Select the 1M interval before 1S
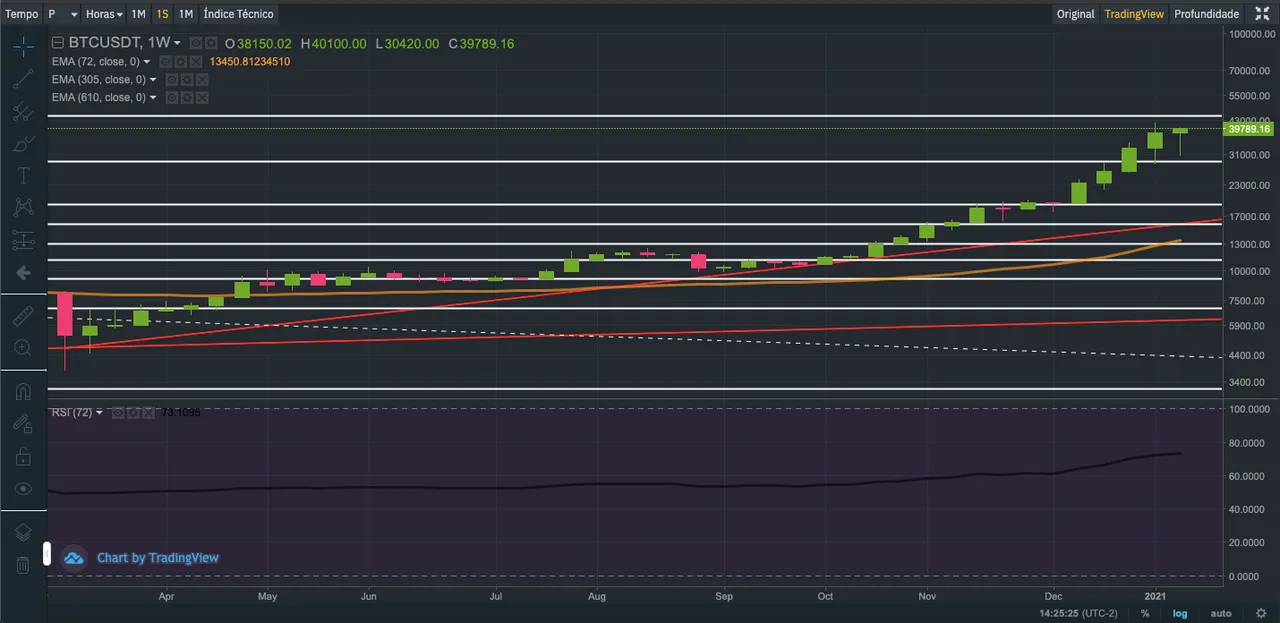1280x623 pixels. click(x=139, y=14)
